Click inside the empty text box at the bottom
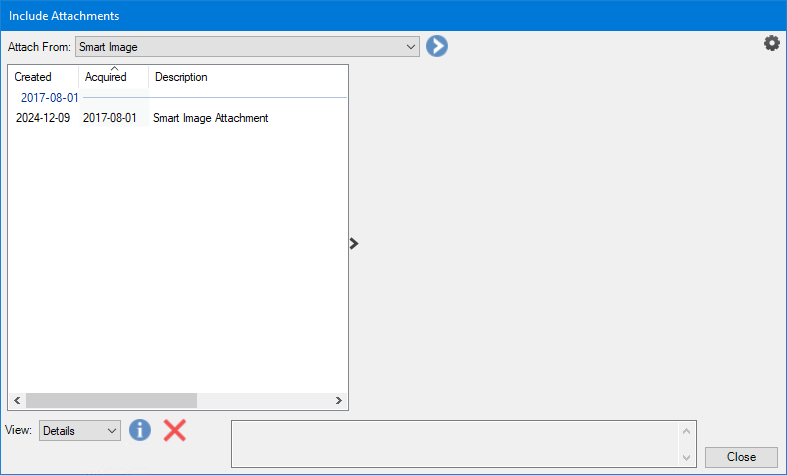The image size is (787, 475). point(455,443)
